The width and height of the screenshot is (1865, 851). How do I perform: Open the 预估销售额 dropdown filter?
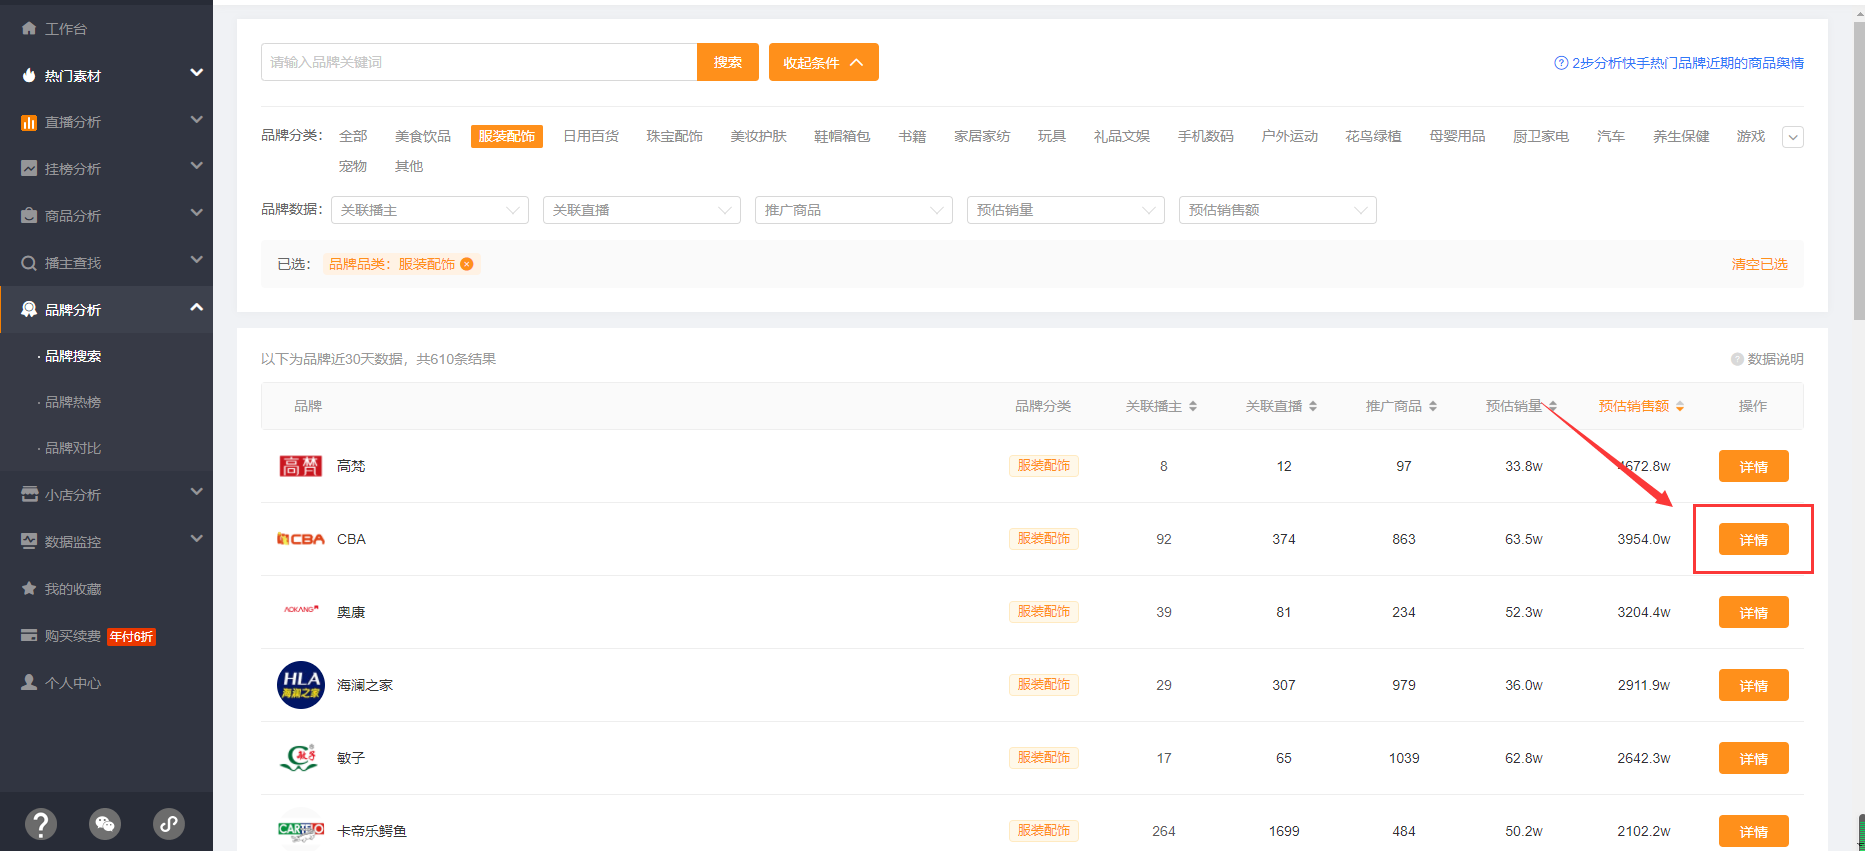click(1278, 210)
